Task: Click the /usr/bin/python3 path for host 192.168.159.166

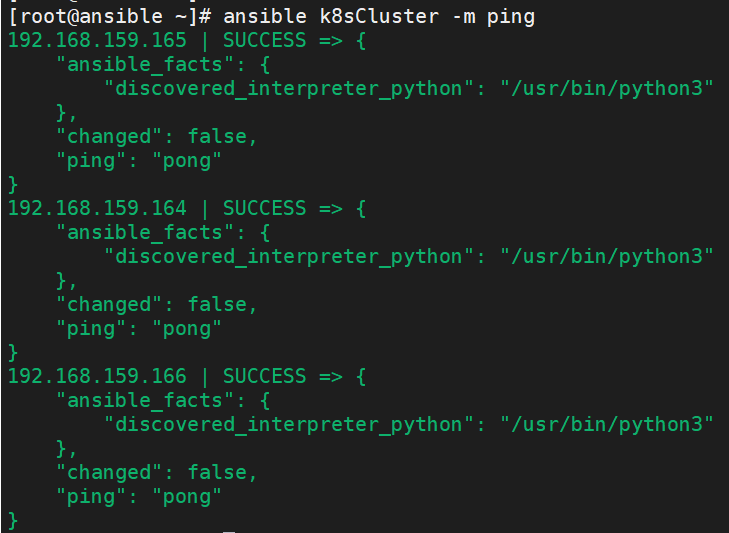Action: (607, 424)
